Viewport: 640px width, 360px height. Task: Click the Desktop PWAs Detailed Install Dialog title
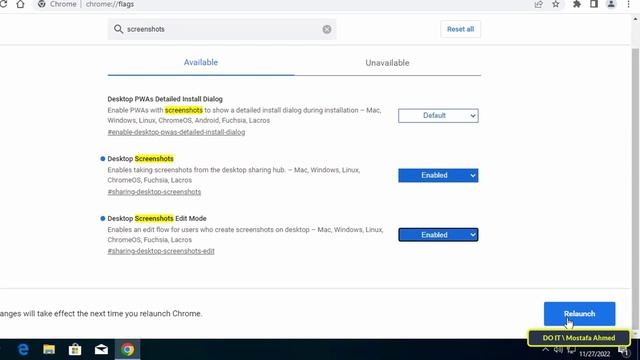(165, 99)
